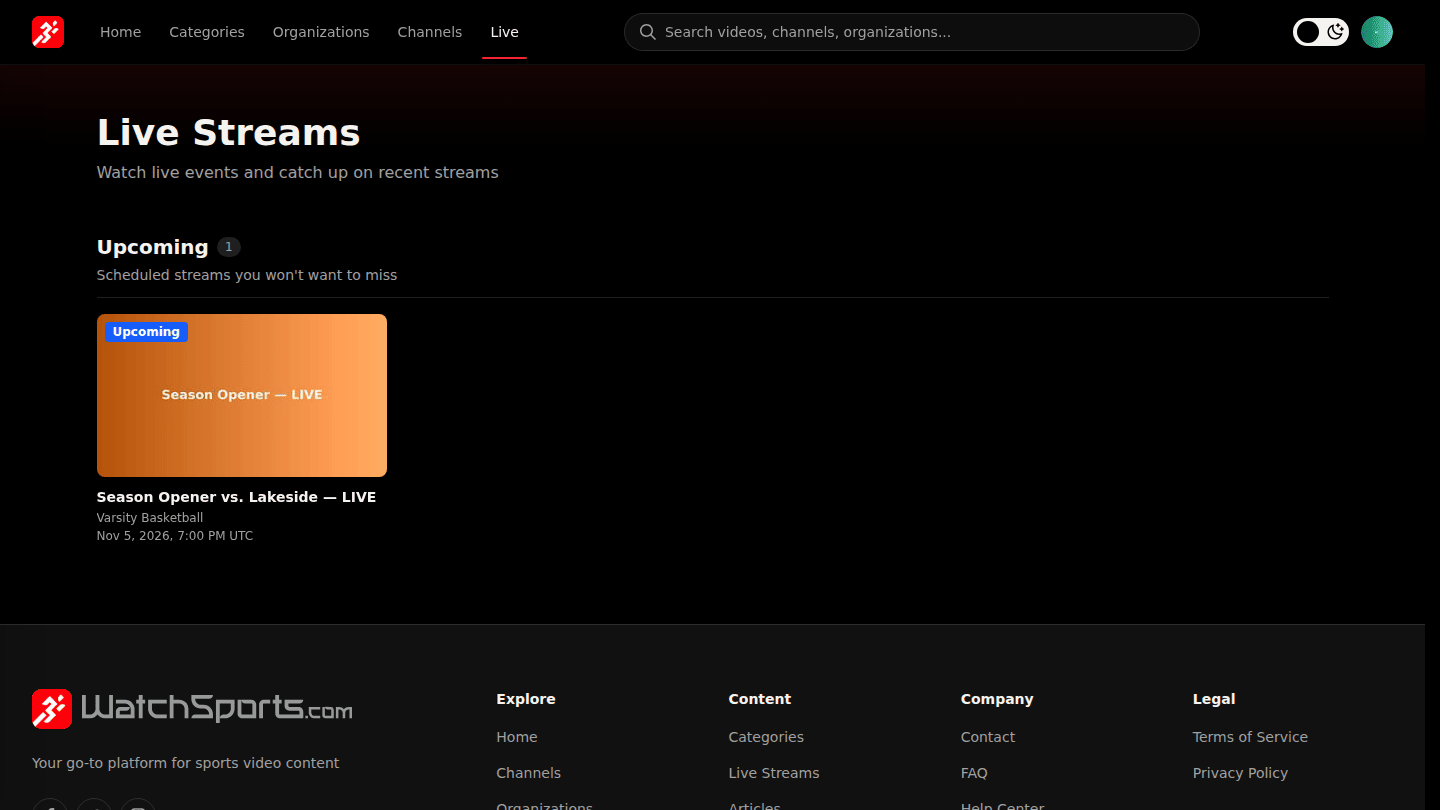Click the search magnifier icon
This screenshot has height=810, width=1440.
(647, 32)
